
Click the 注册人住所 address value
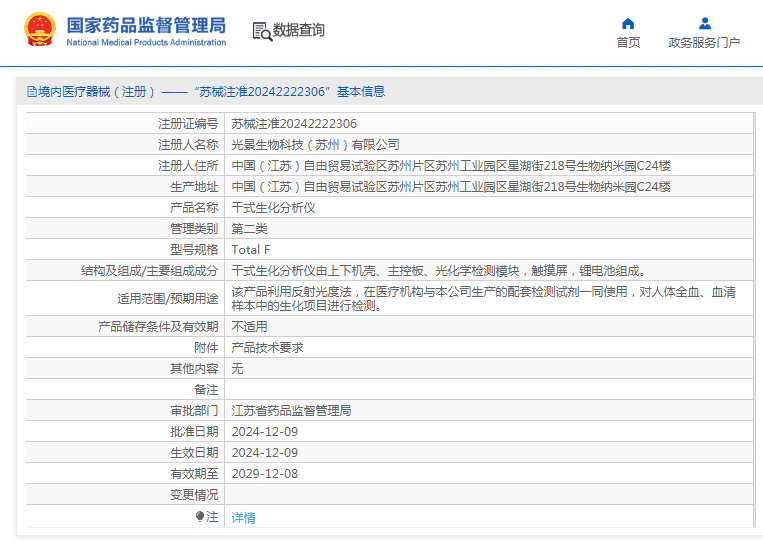tap(451, 165)
